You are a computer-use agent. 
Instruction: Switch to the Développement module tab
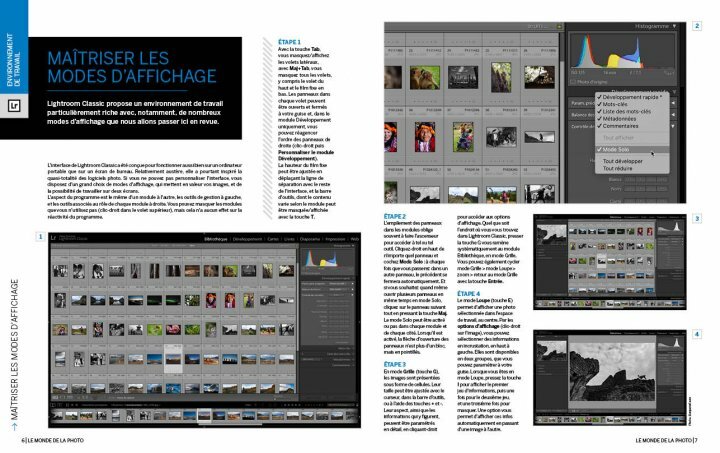(247, 239)
